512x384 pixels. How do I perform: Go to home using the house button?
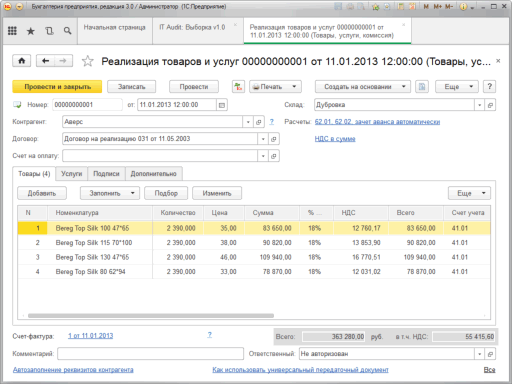coord(22,61)
